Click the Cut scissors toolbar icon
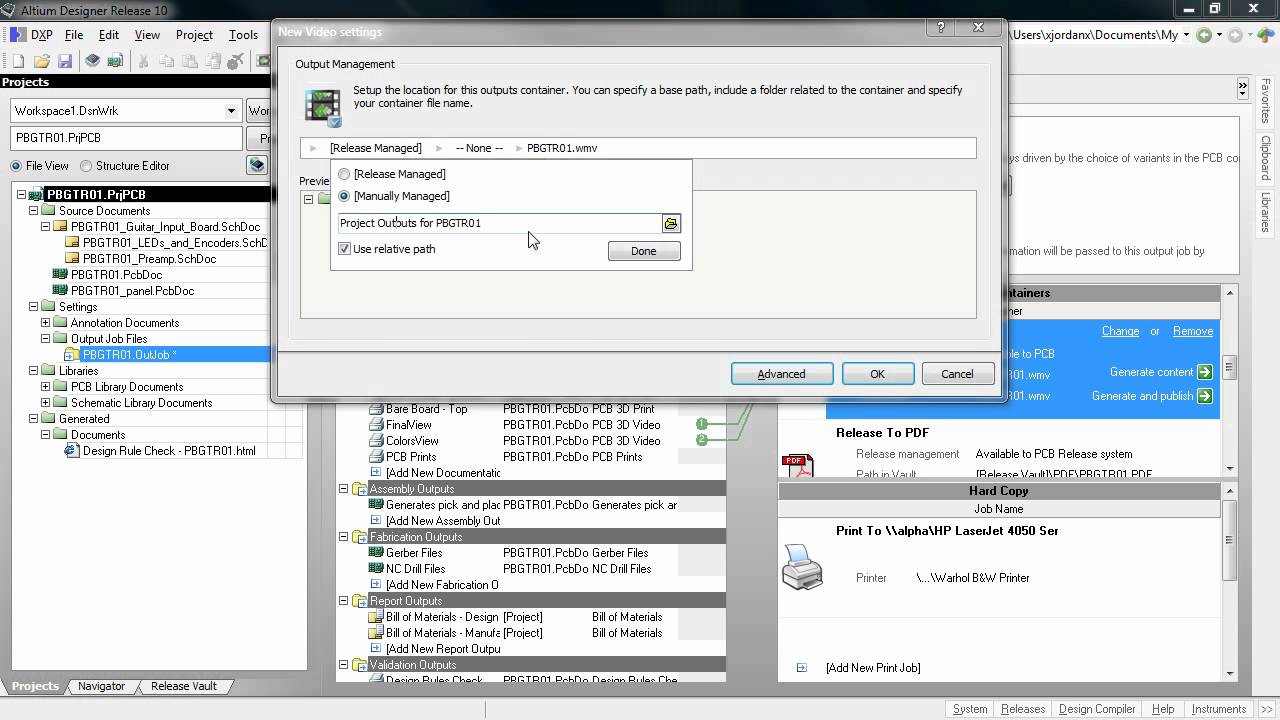 (144, 62)
